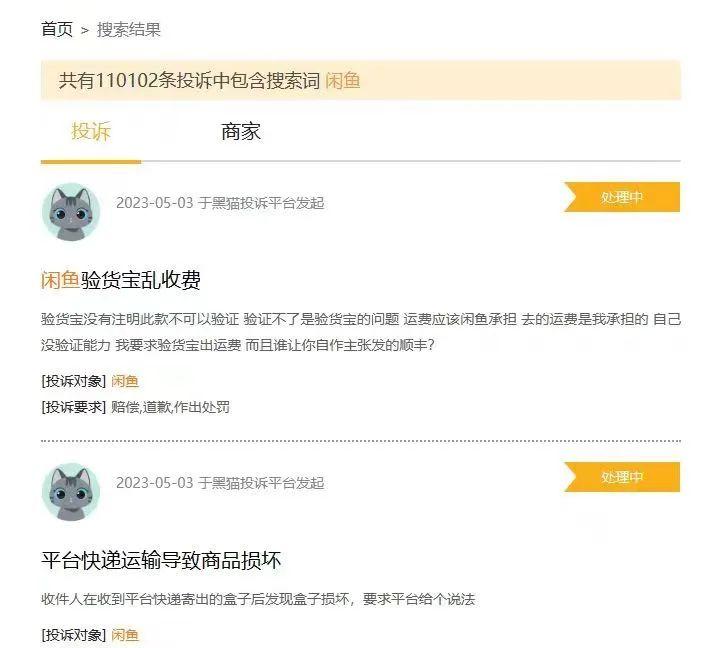Click the highlighted 闲鱼 search keyword in banner
Screen dimensions: 725x648
pyautogui.click(x=343, y=80)
